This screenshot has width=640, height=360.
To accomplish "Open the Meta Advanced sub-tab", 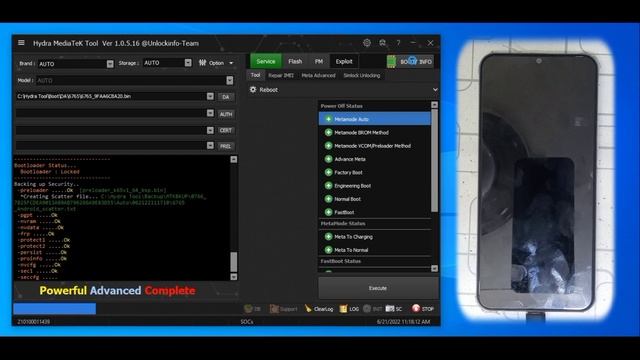I will [318, 76].
